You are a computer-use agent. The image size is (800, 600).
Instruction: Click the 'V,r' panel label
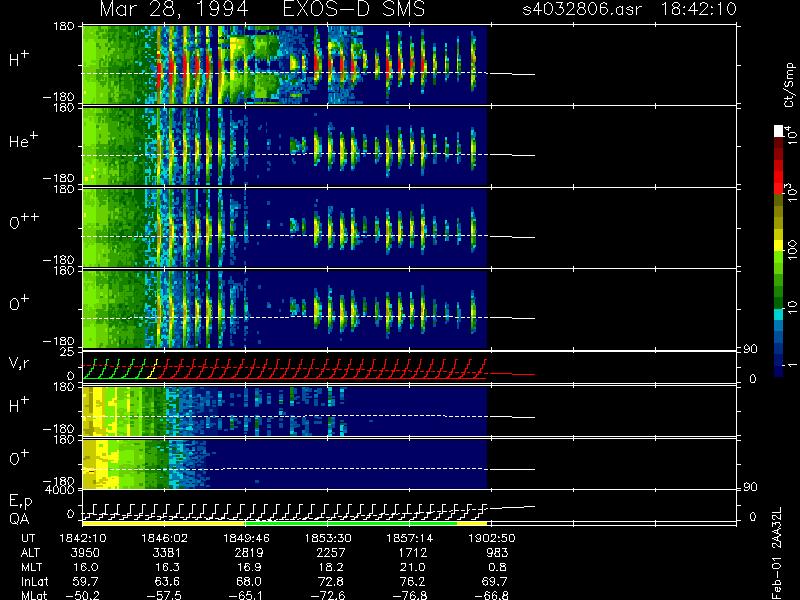tap(19, 363)
